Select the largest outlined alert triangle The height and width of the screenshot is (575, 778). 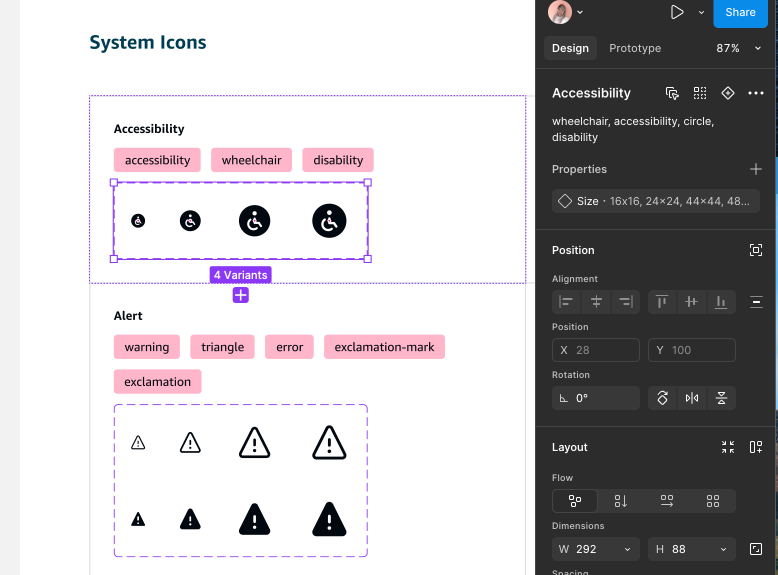click(329, 443)
